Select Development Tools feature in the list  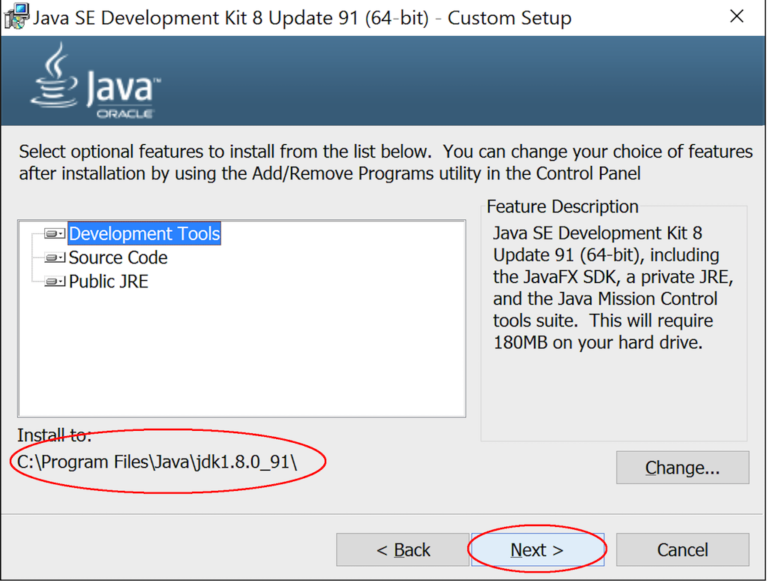(144, 234)
